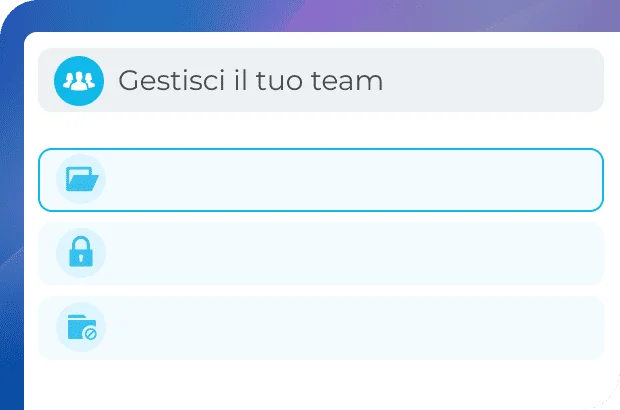
Task: Choose the first option with blue border
Action: [320, 180]
